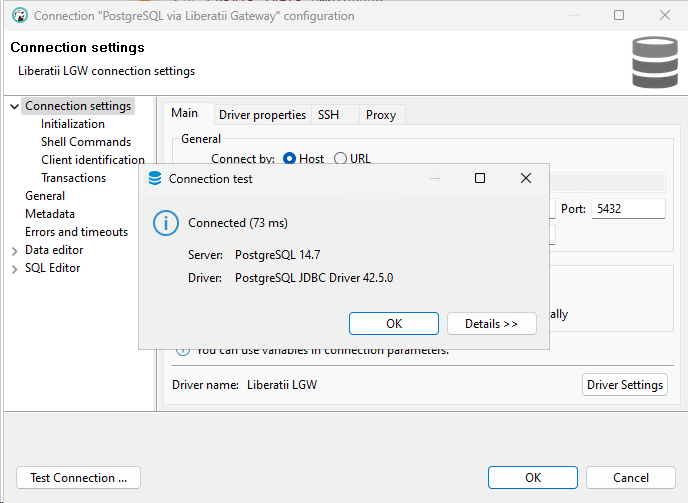Open the Driver properties tab

(x=262, y=115)
